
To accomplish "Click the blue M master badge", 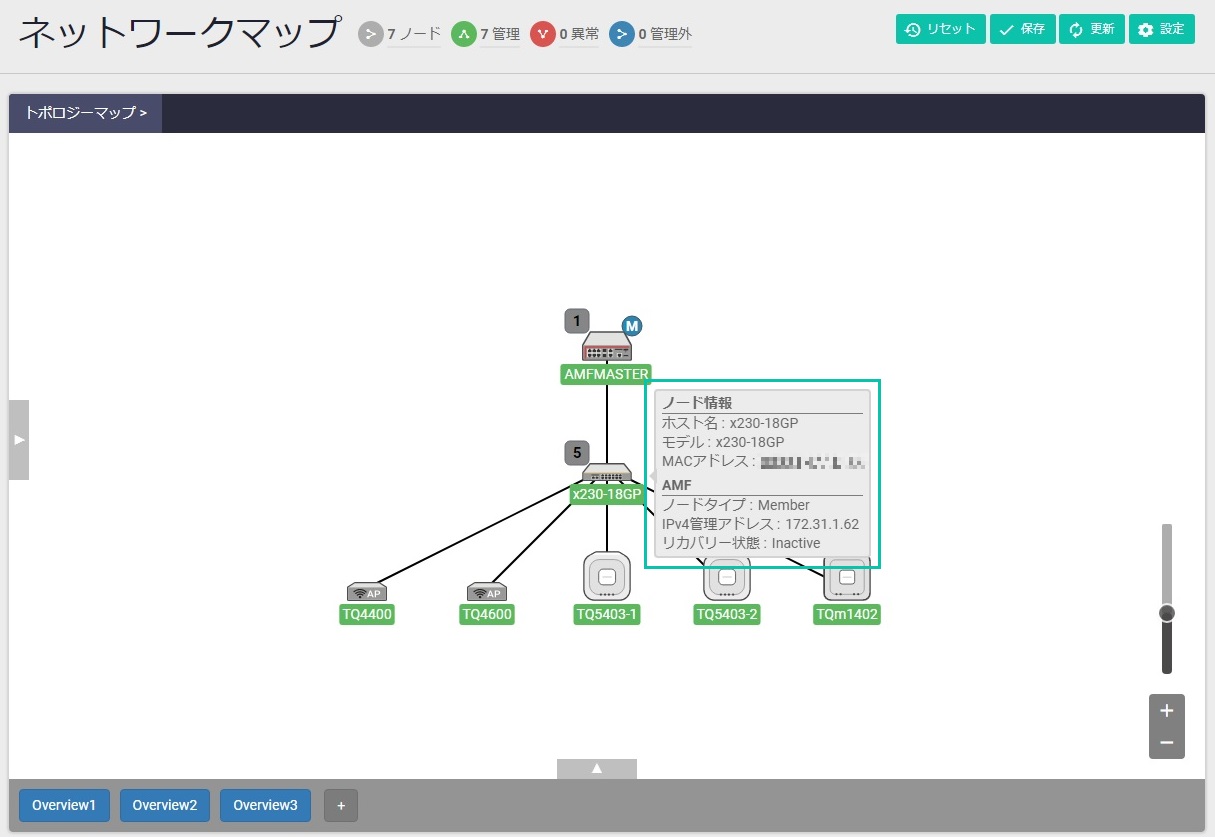I will [632, 326].
